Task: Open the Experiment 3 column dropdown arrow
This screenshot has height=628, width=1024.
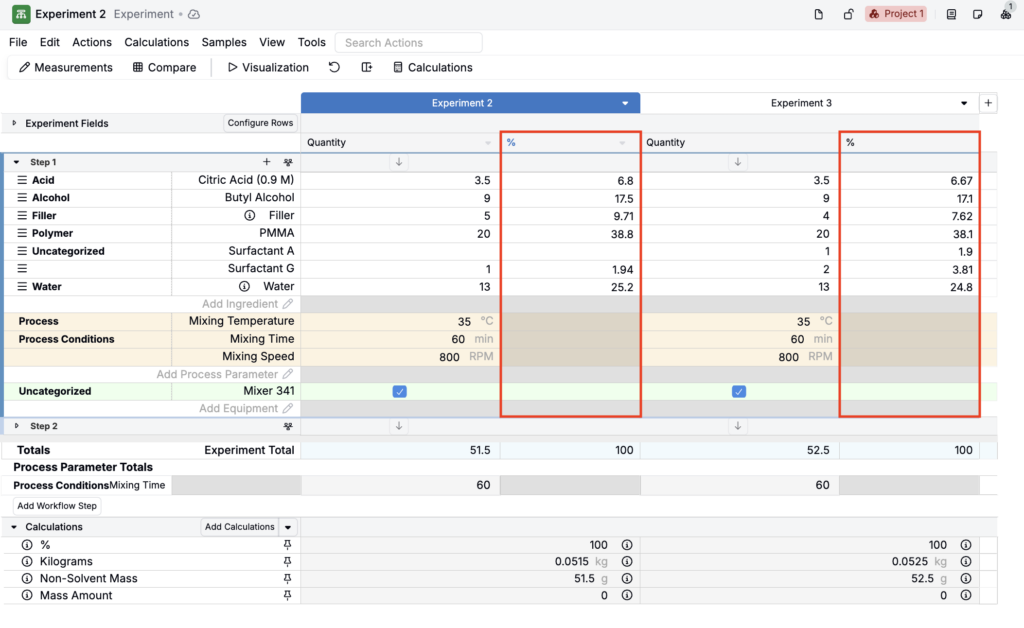Action: click(964, 103)
